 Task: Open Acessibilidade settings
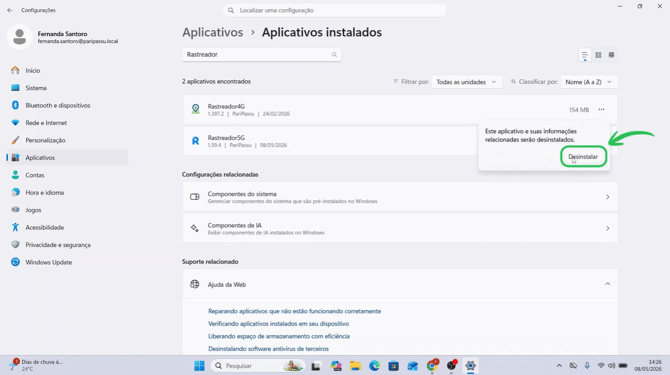[68, 228]
